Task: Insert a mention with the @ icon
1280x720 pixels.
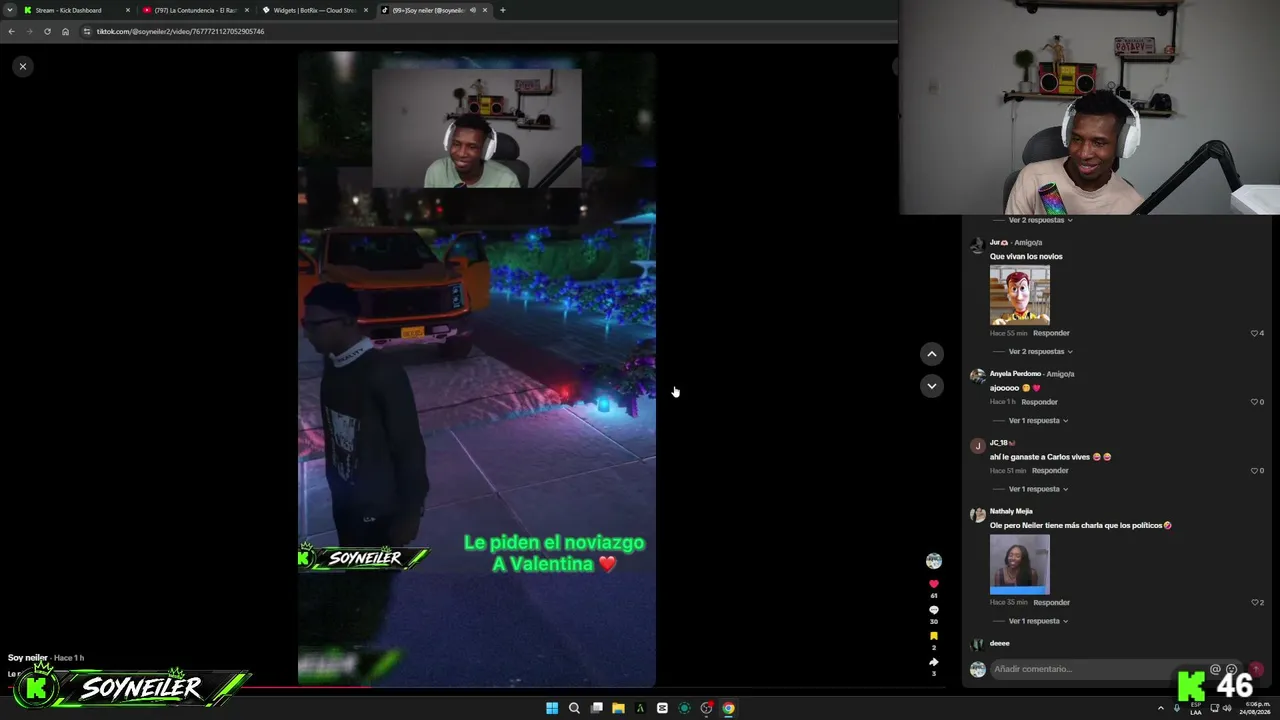Action: click(x=1215, y=669)
